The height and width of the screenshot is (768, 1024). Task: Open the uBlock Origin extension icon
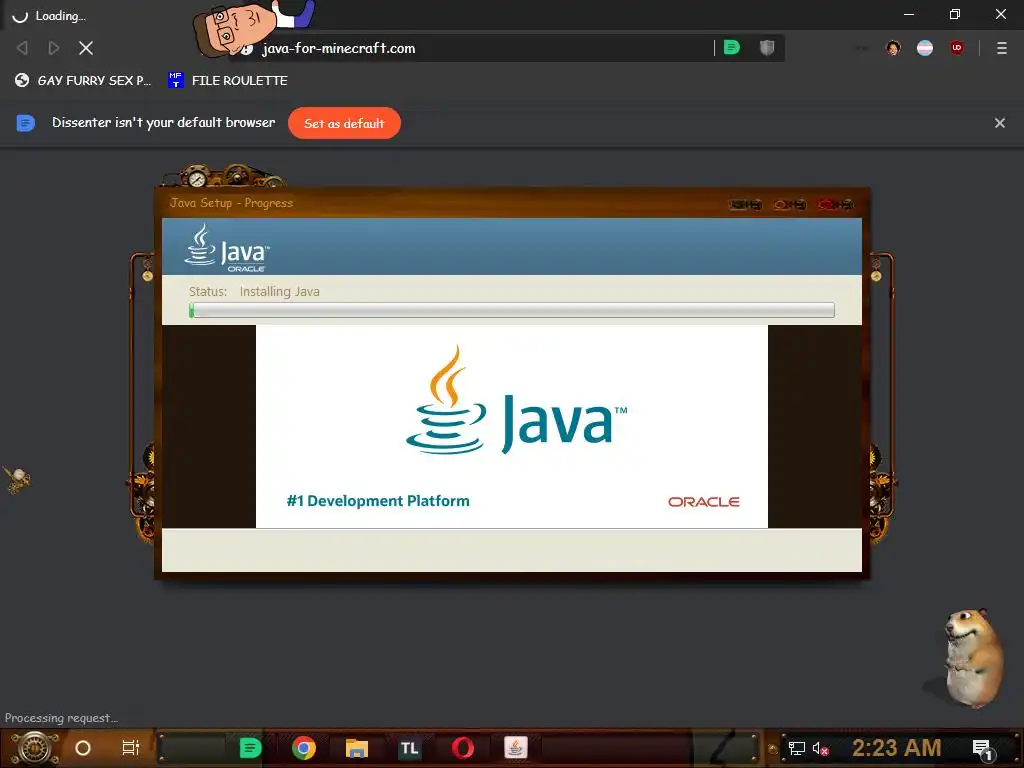click(x=957, y=48)
